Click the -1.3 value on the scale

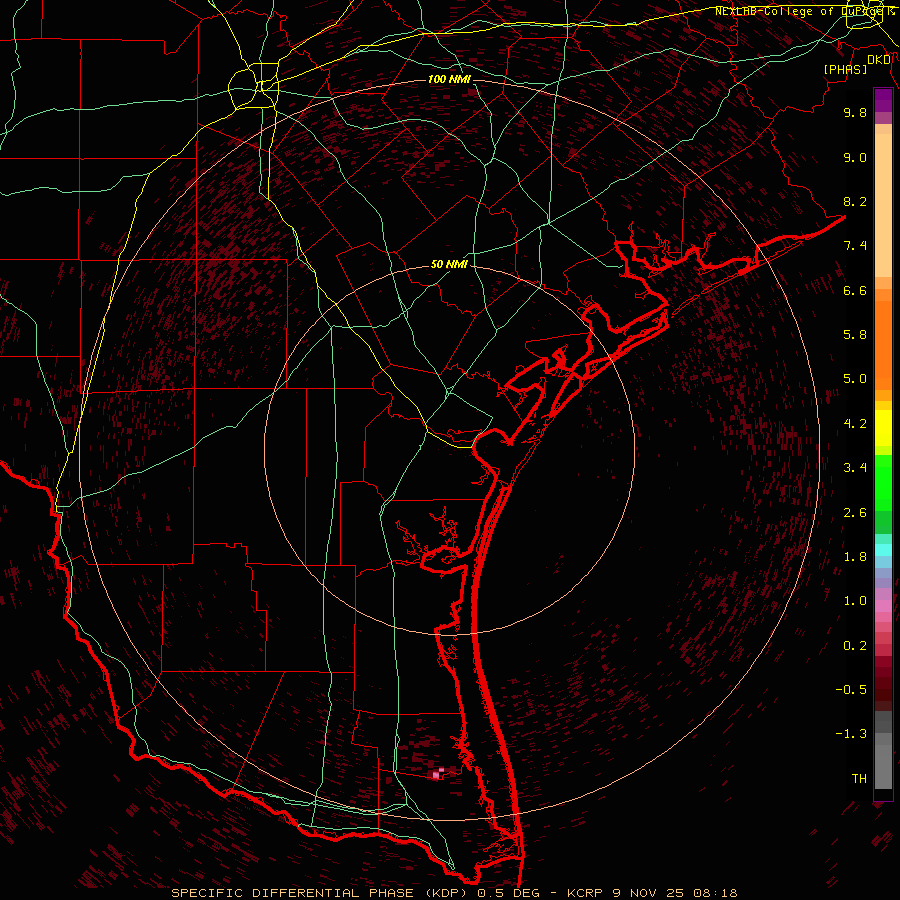point(851,734)
